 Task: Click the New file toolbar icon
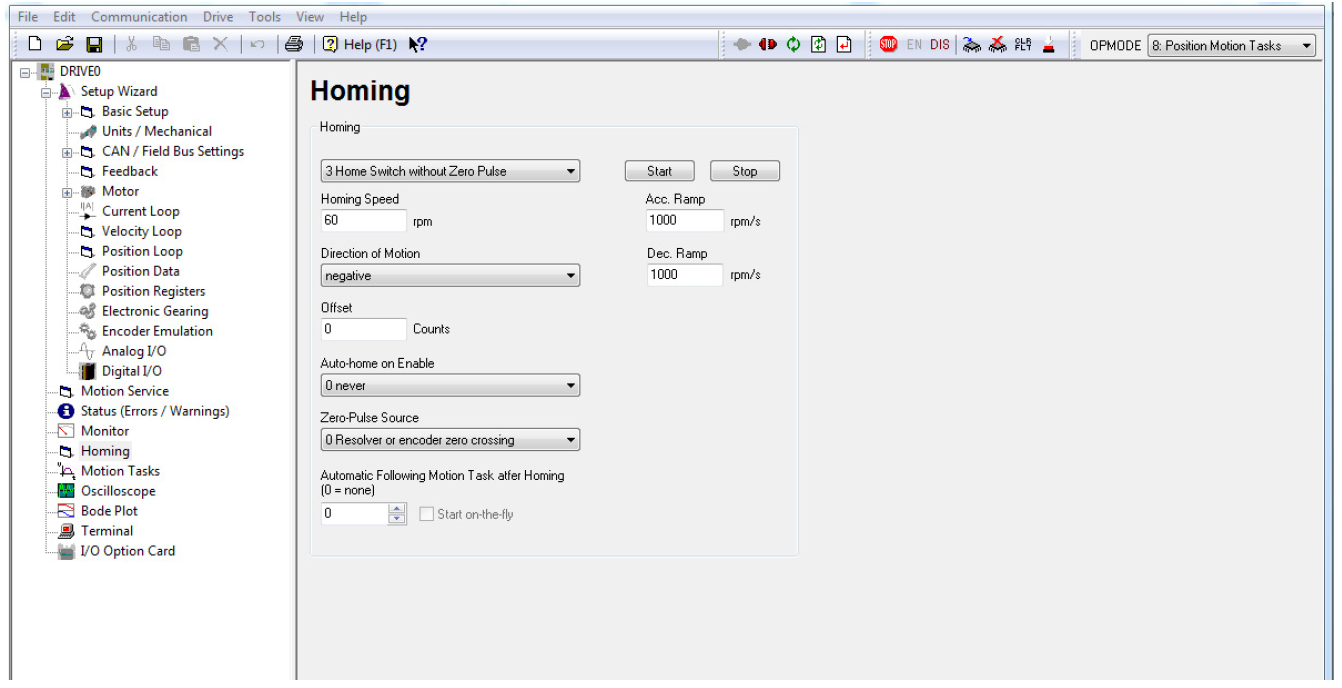pos(35,45)
